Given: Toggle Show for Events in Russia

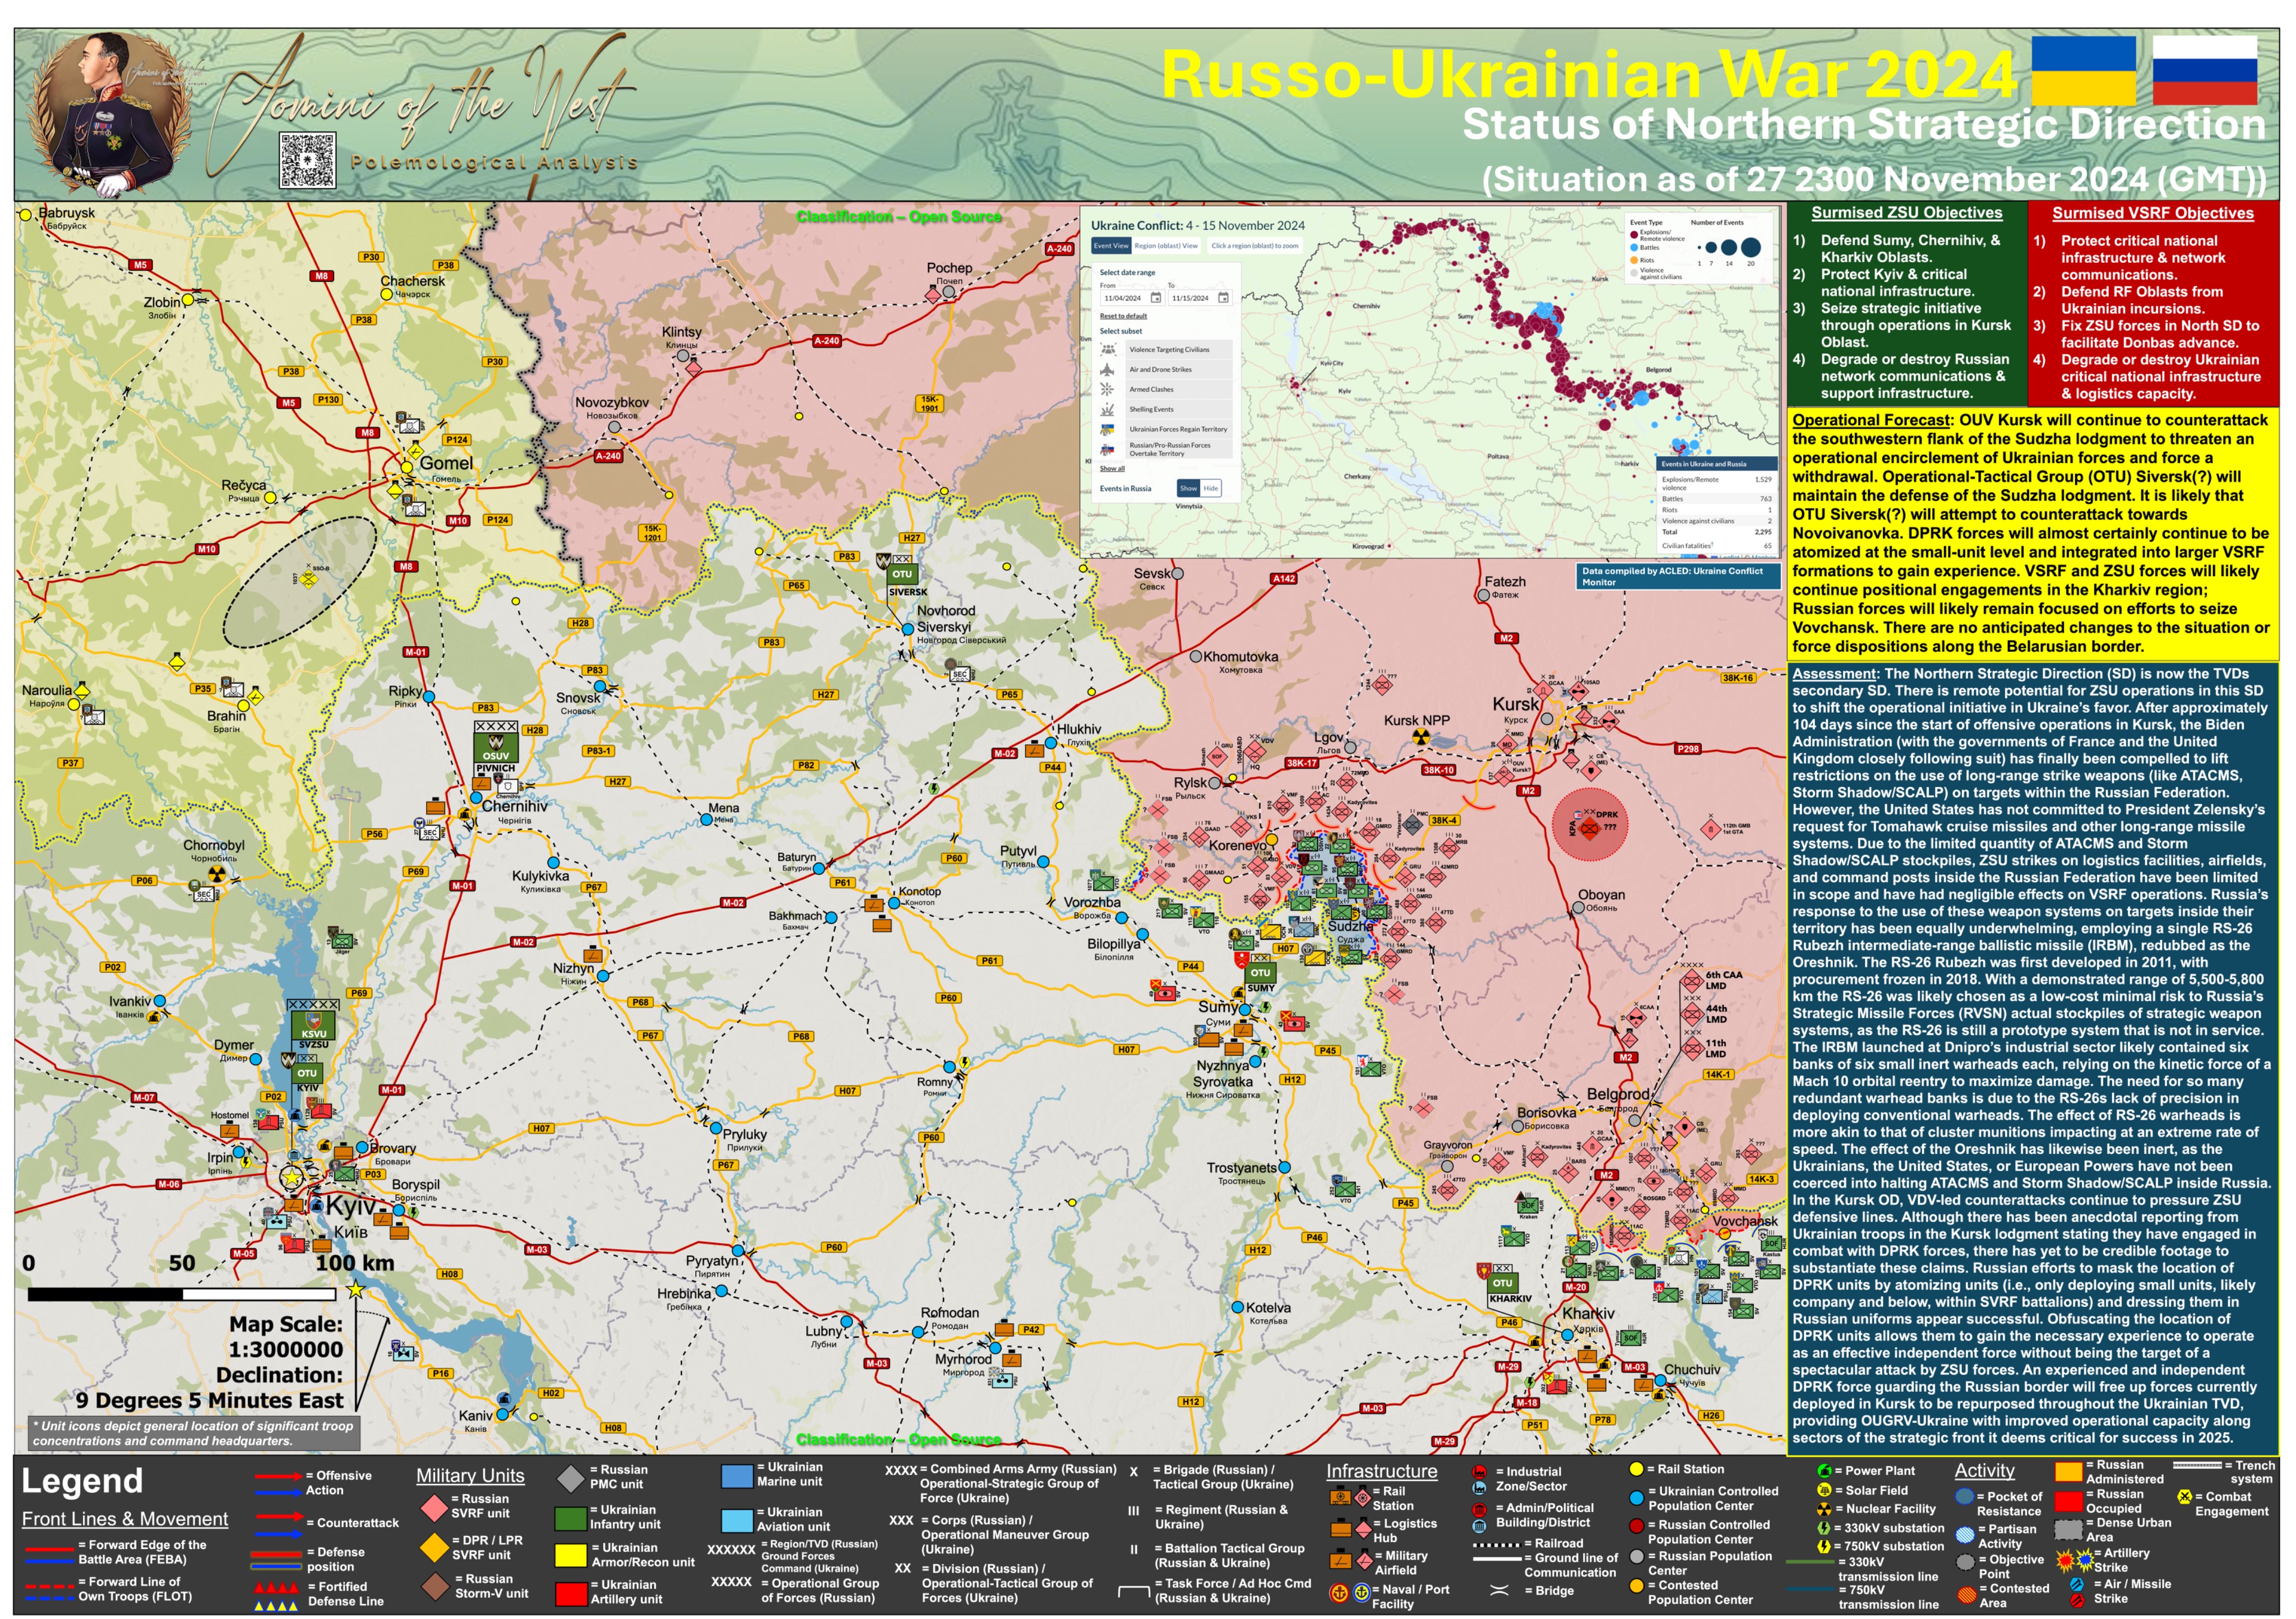Looking at the screenshot, I should pyautogui.click(x=1188, y=489).
